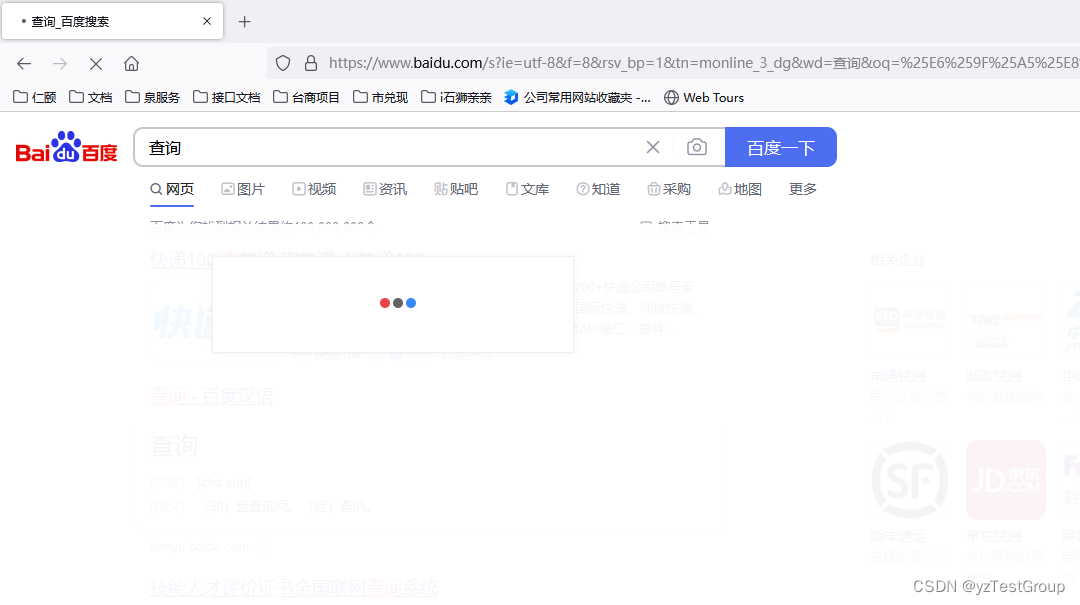Screen dimensions: 1080x605
Task: Select the 网页 results tab
Action: pyautogui.click(x=172, y=189)
